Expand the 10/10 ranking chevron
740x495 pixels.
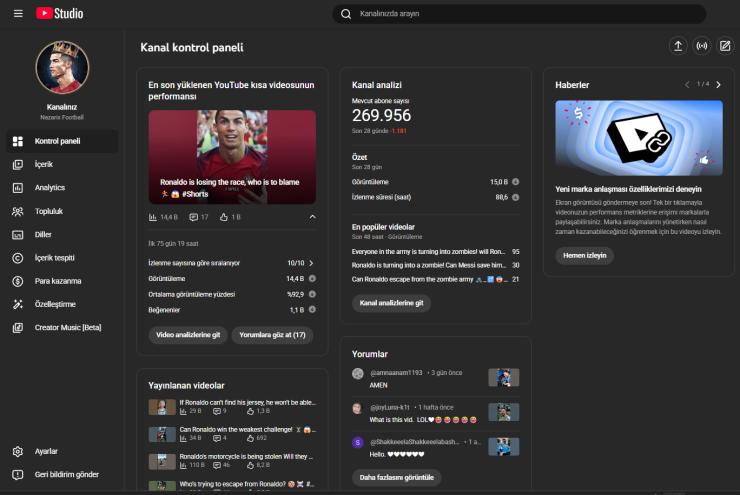coord(311,263)
